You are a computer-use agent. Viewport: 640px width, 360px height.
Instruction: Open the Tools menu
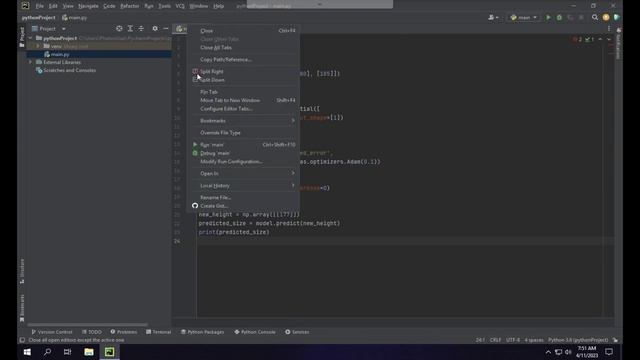[x=164, y=6]
